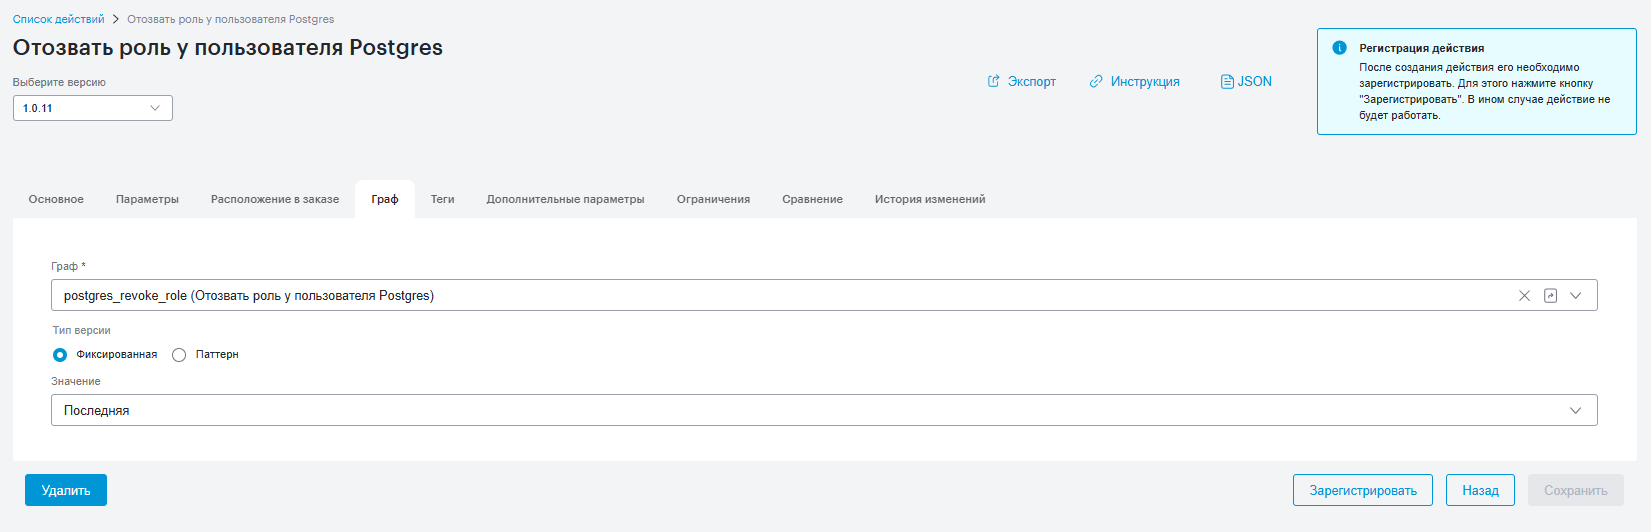Click the Удалить button
The width and height of the screenshot is (1651, 532).
click(x=66, y=490)
